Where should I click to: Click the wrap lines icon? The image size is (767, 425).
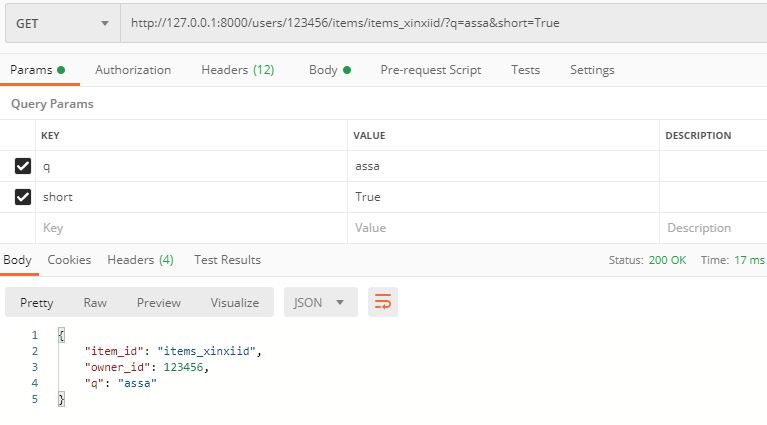(x=382, y=302)
